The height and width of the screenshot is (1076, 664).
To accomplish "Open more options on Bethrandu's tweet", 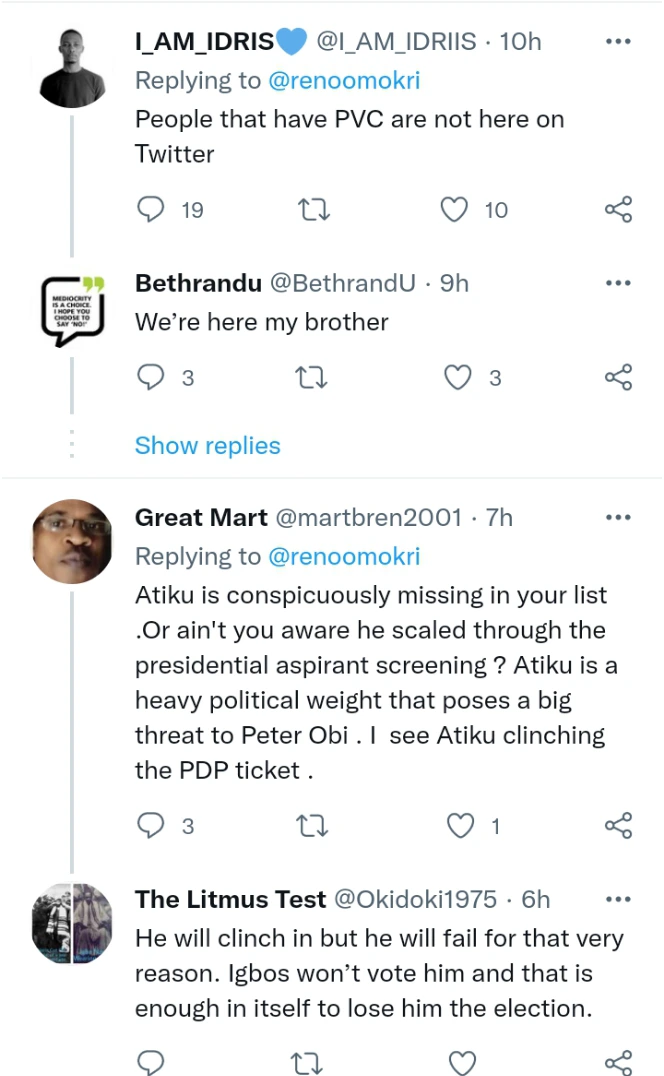I will (619, 283).
